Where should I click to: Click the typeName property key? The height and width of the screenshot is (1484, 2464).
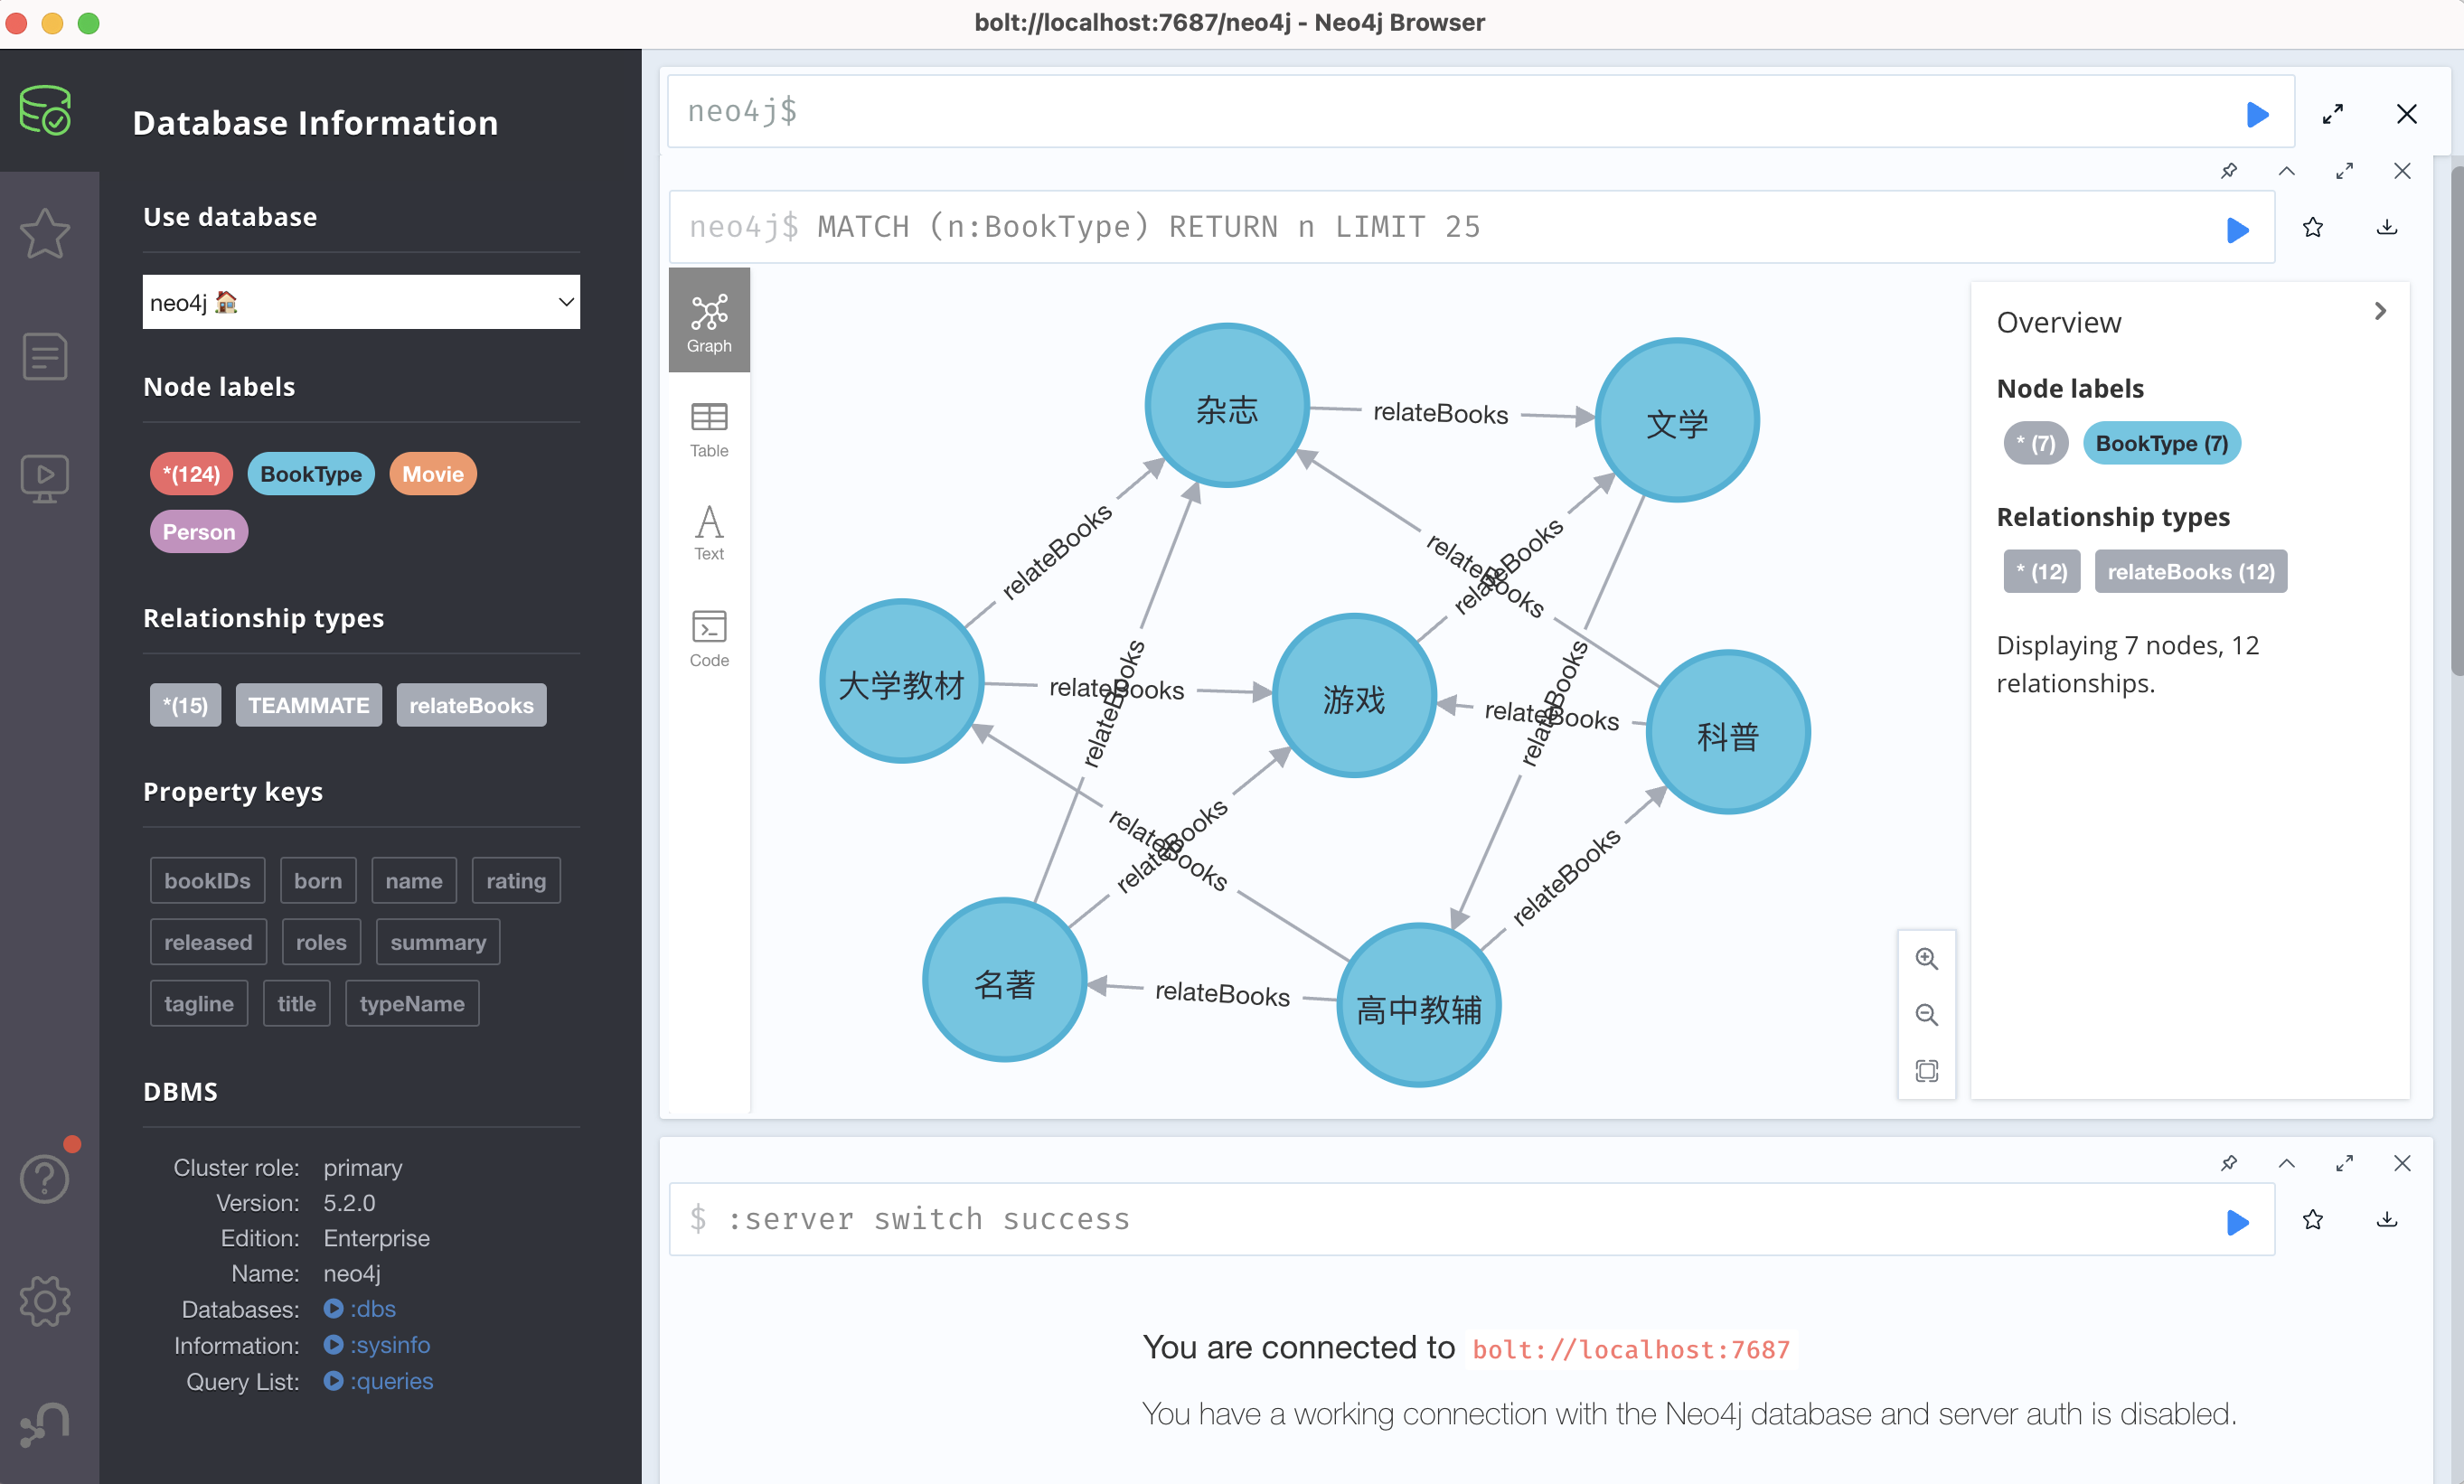[x=412, y=1003]
